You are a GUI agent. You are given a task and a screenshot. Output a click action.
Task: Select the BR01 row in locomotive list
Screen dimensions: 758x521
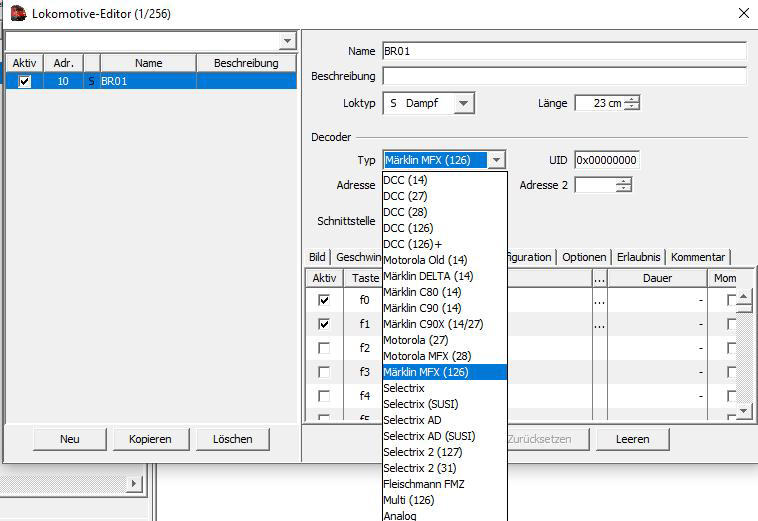coord(150,81)
